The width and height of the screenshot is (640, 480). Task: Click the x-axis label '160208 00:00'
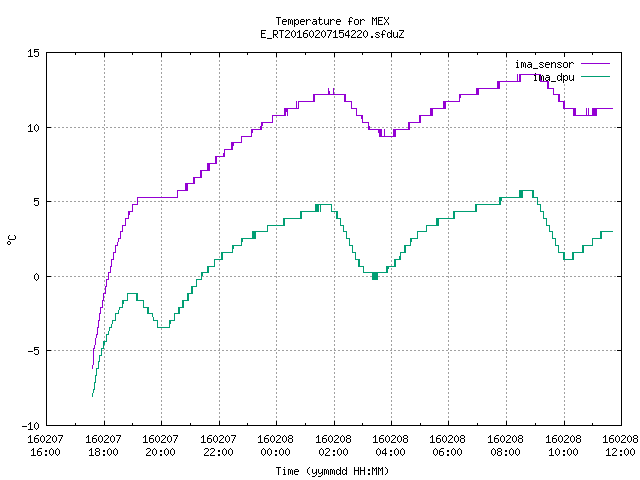(x=276, y=445)
